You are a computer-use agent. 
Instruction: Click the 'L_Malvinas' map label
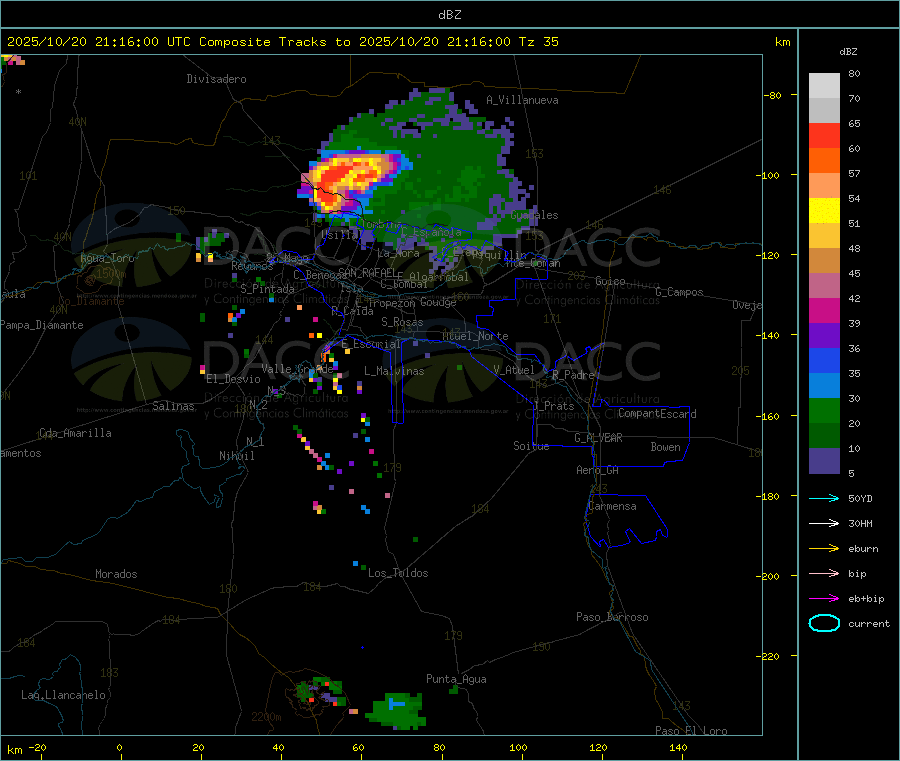(x=394, y=371)
